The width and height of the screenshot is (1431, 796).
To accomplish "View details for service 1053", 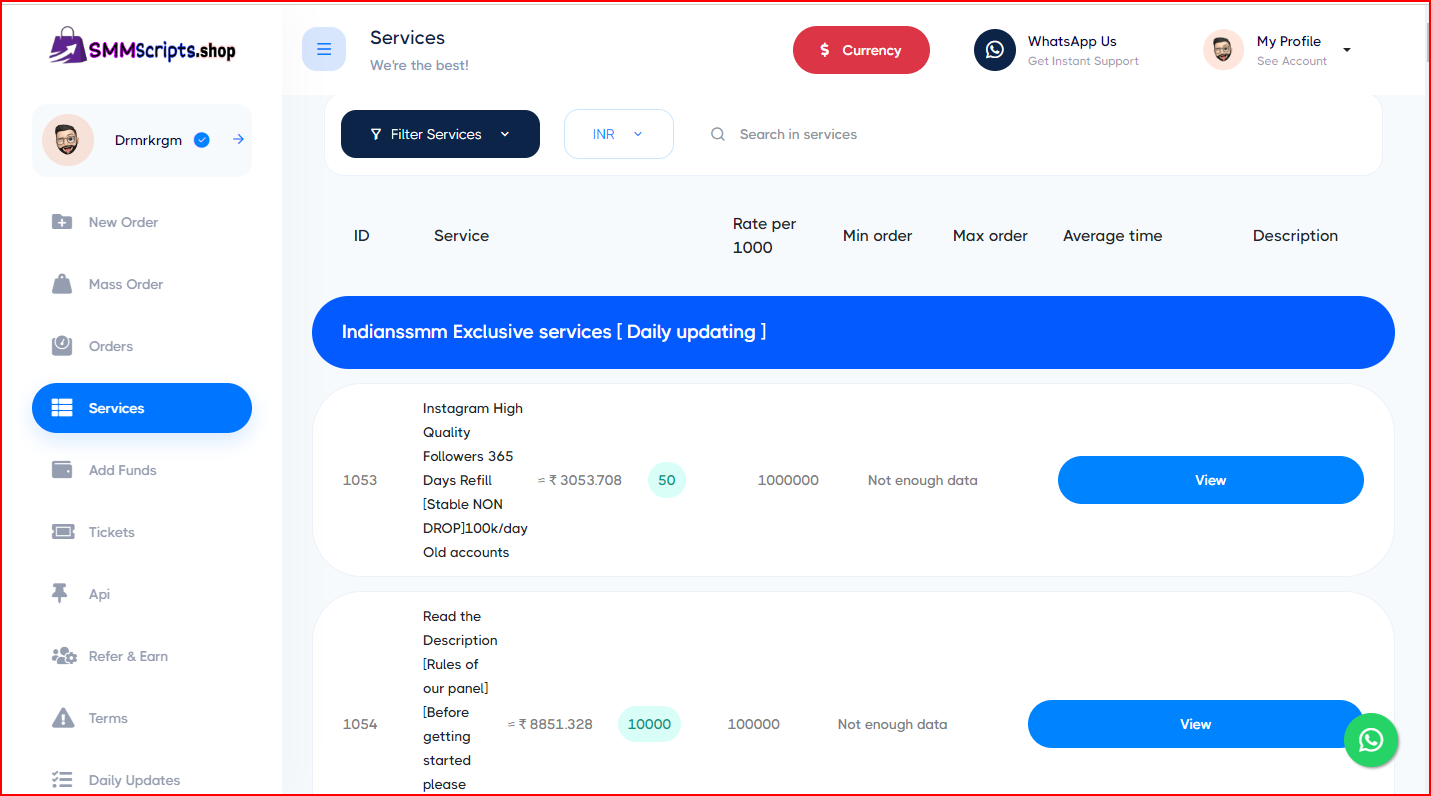I will [1210, 480].
